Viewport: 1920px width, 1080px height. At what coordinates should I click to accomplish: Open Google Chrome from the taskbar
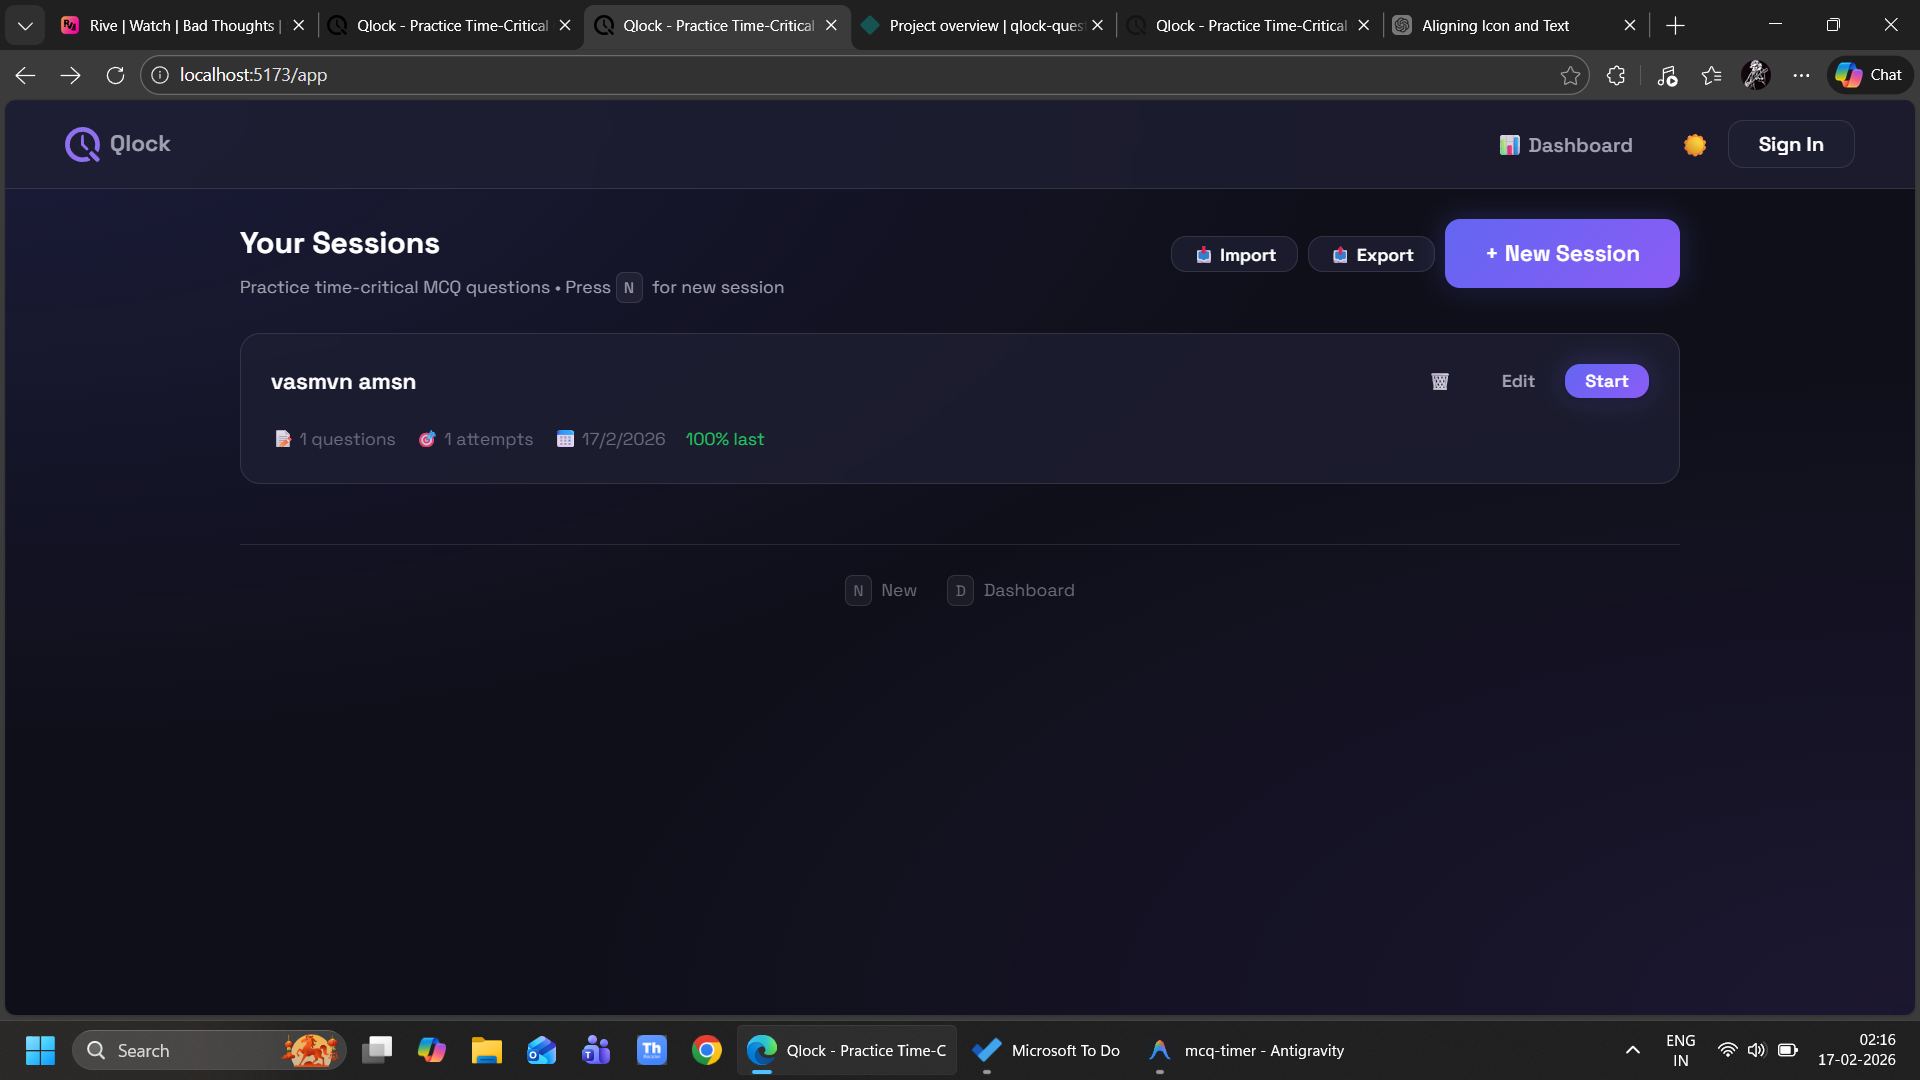coord(707,1050)
